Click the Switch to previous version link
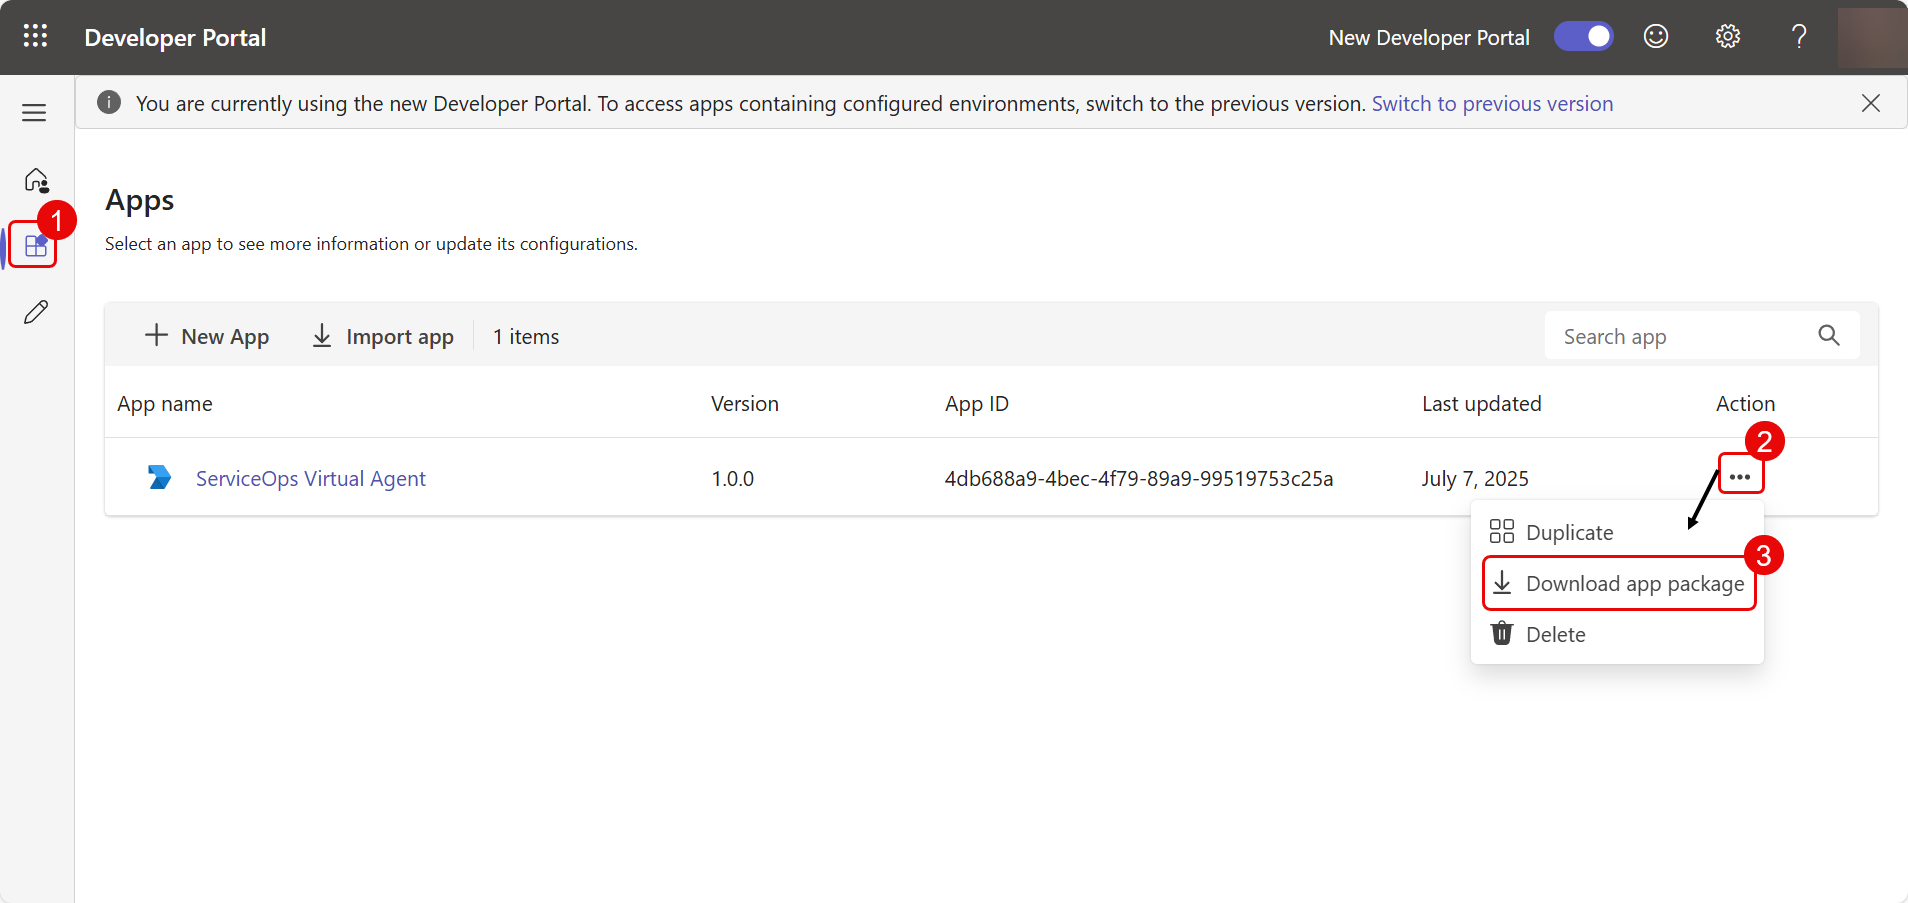This screenshot has width=1908, height=903. click(1492, 104)
